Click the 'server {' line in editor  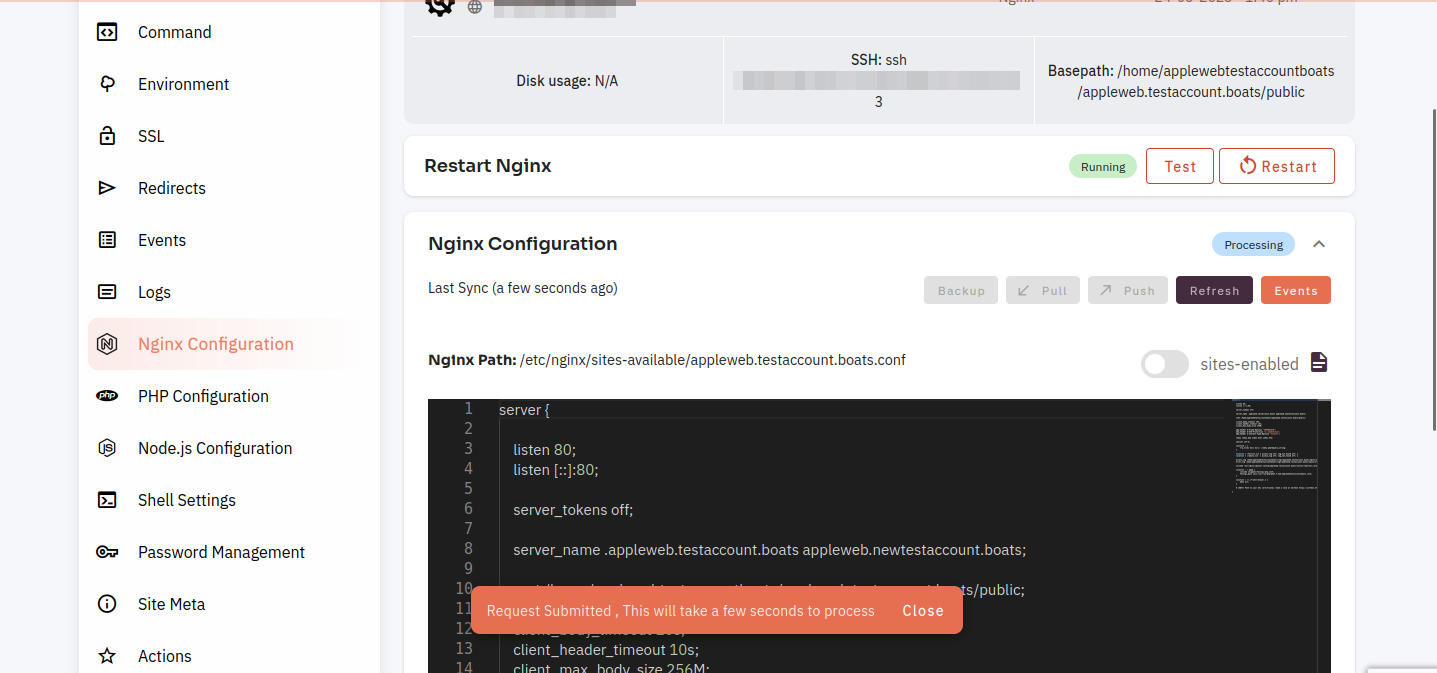click(x=524, y=410)
